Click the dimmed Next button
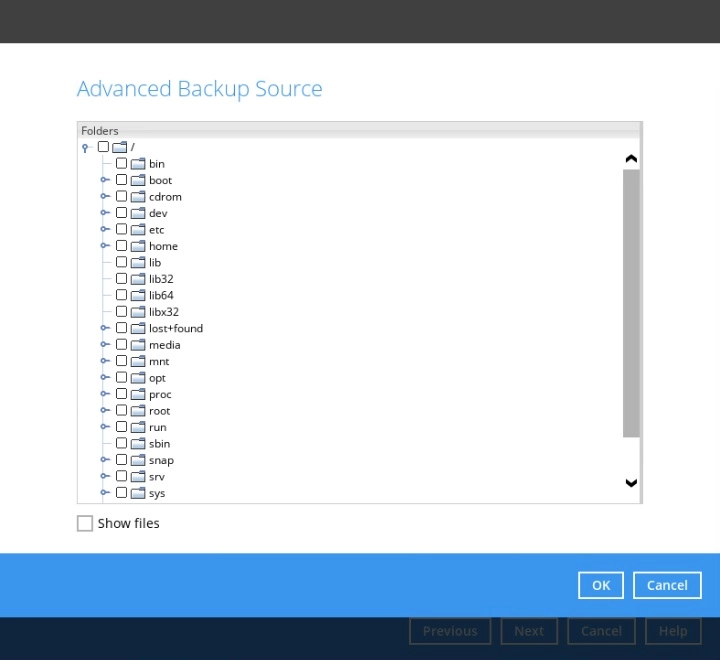This screenshot has width=720, height=660. pyautogui.click(x=529, y=631)
